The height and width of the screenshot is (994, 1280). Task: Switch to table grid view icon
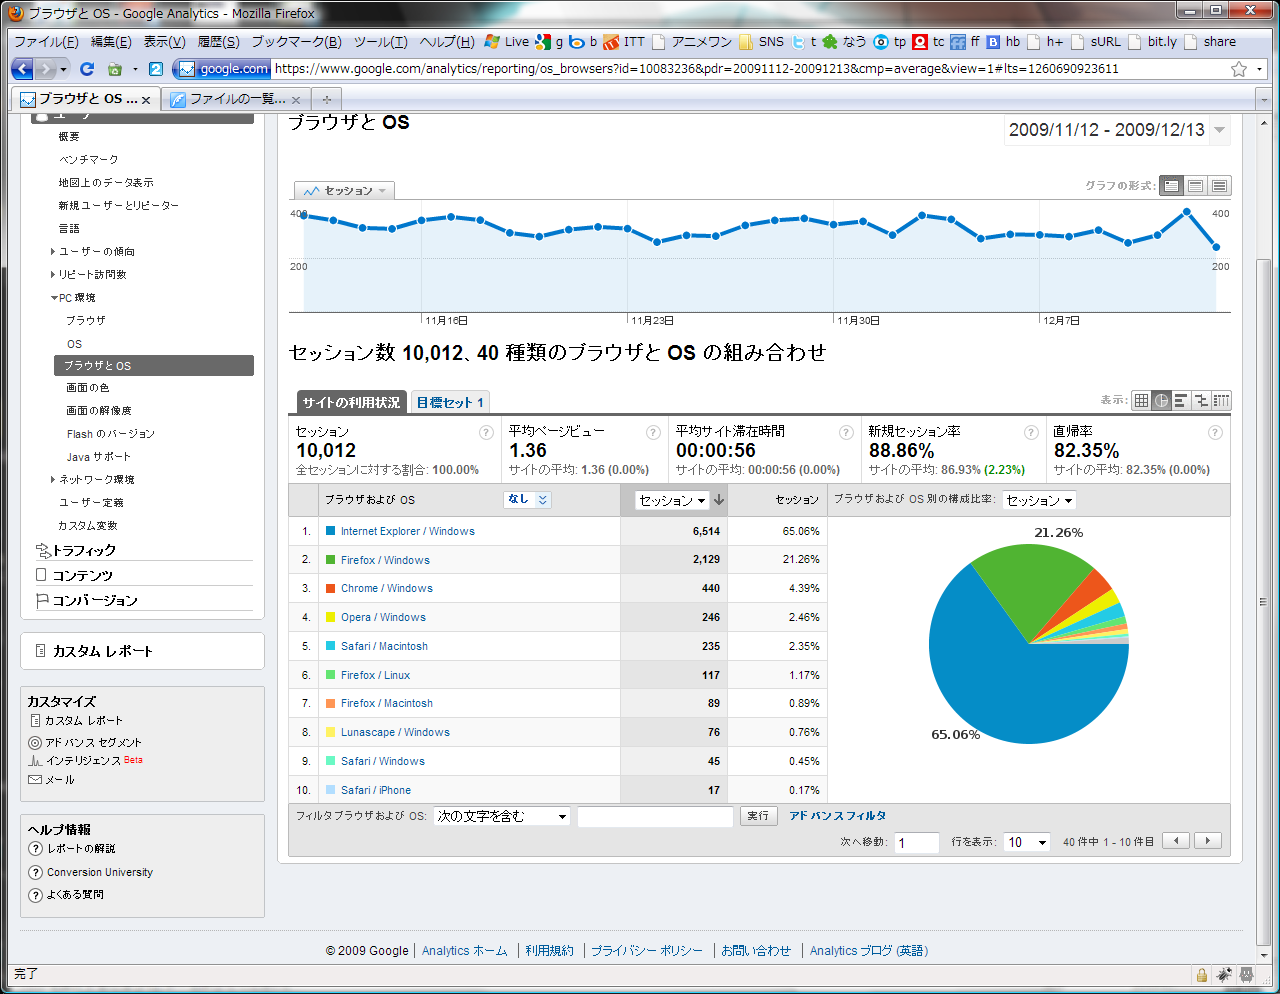click(x=1141, y=401)
